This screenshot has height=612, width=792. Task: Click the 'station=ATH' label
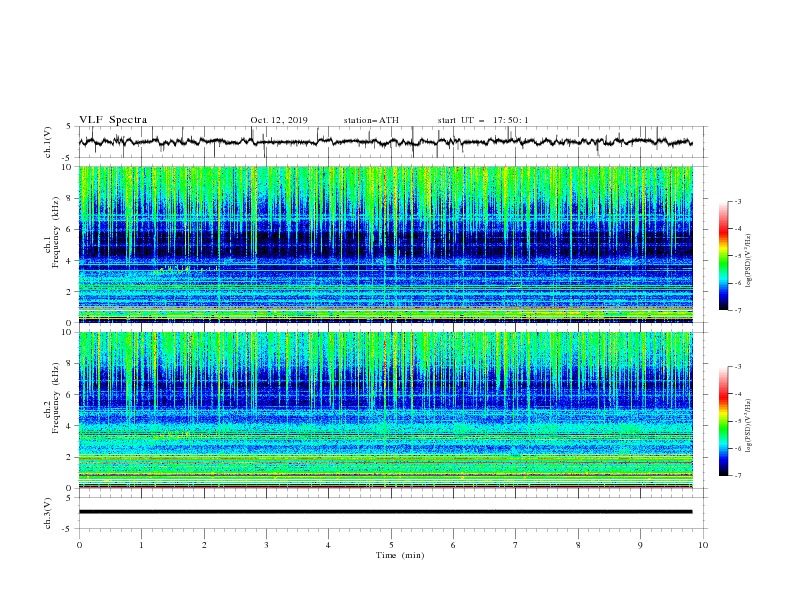pos(371,120)
